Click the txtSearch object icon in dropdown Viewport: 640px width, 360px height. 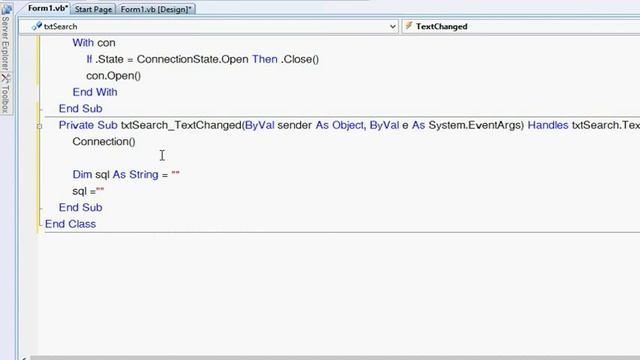(37, 27)
